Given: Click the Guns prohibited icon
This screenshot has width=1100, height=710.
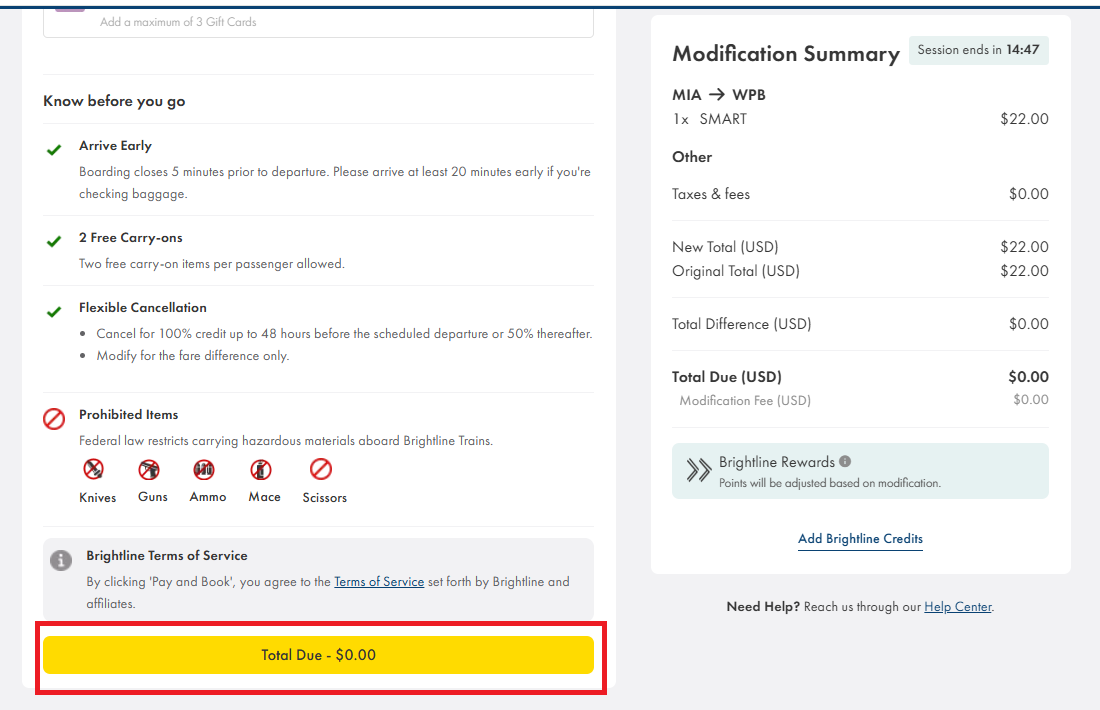Looking at the screenshot, I should click(x=149, y=469).
